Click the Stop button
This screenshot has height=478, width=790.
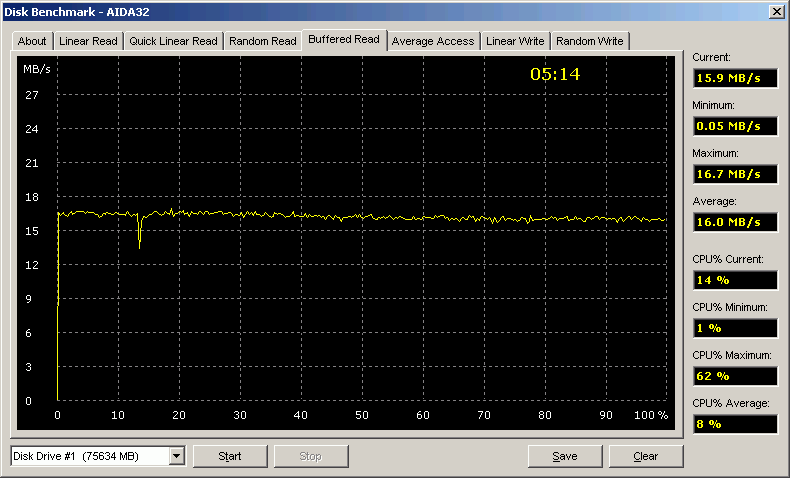310,456
